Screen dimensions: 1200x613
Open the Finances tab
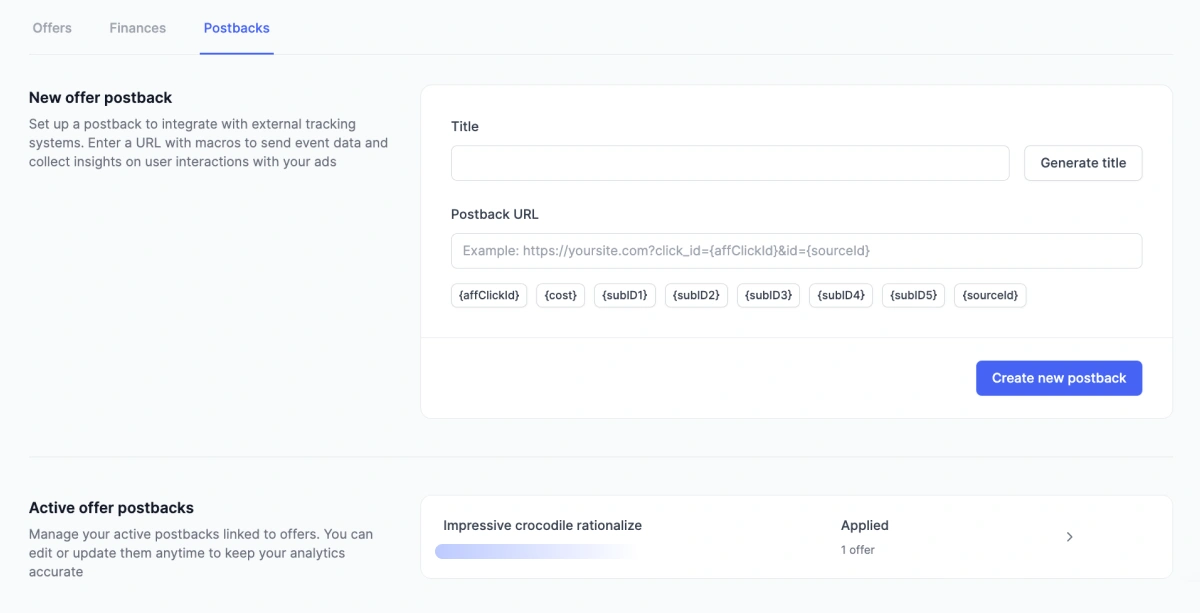pyautogui.click(x=137, y=28)
